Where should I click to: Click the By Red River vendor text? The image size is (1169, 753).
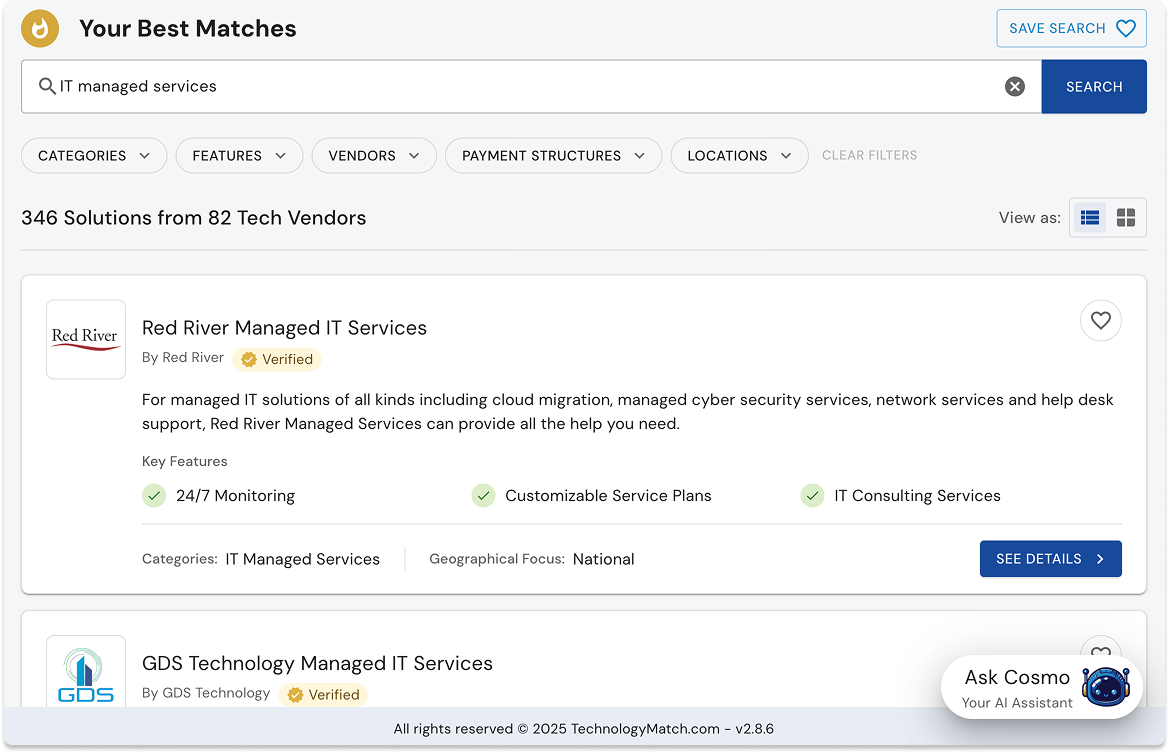coord(183,358)
